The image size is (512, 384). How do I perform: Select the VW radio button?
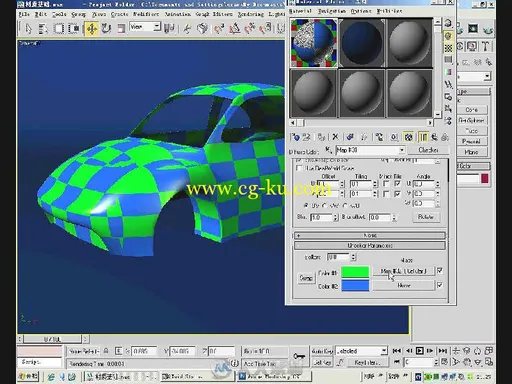tap(324, 206)
